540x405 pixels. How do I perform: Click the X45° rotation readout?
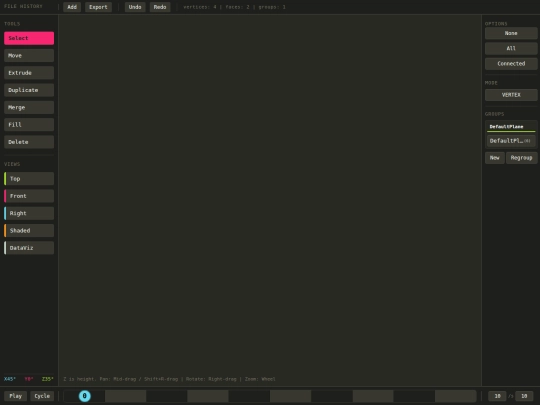(10, 379)
